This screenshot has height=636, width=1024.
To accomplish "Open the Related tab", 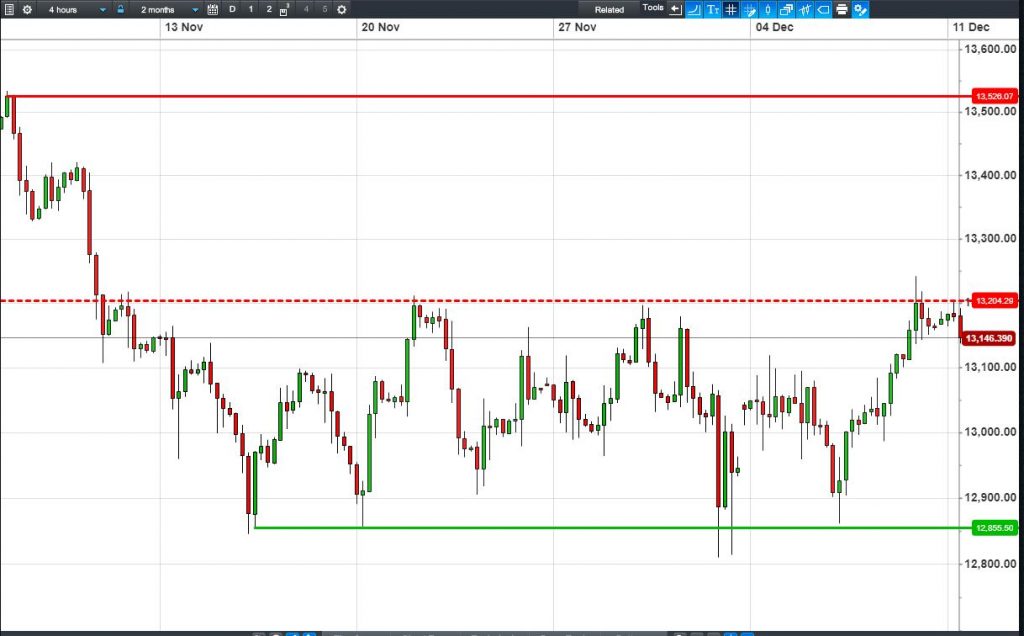I will [609, 10].
